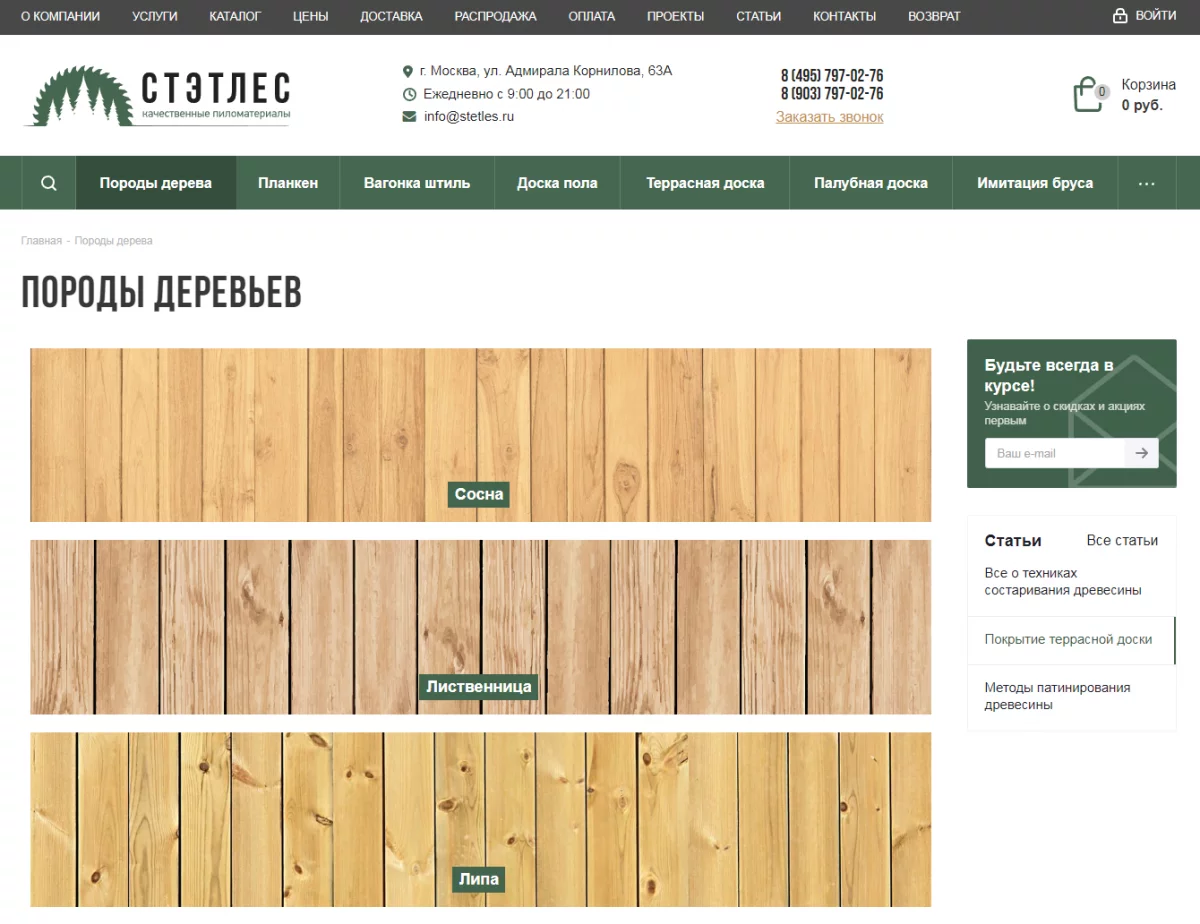Submit email with the arrow button

tap(1142, 453)
